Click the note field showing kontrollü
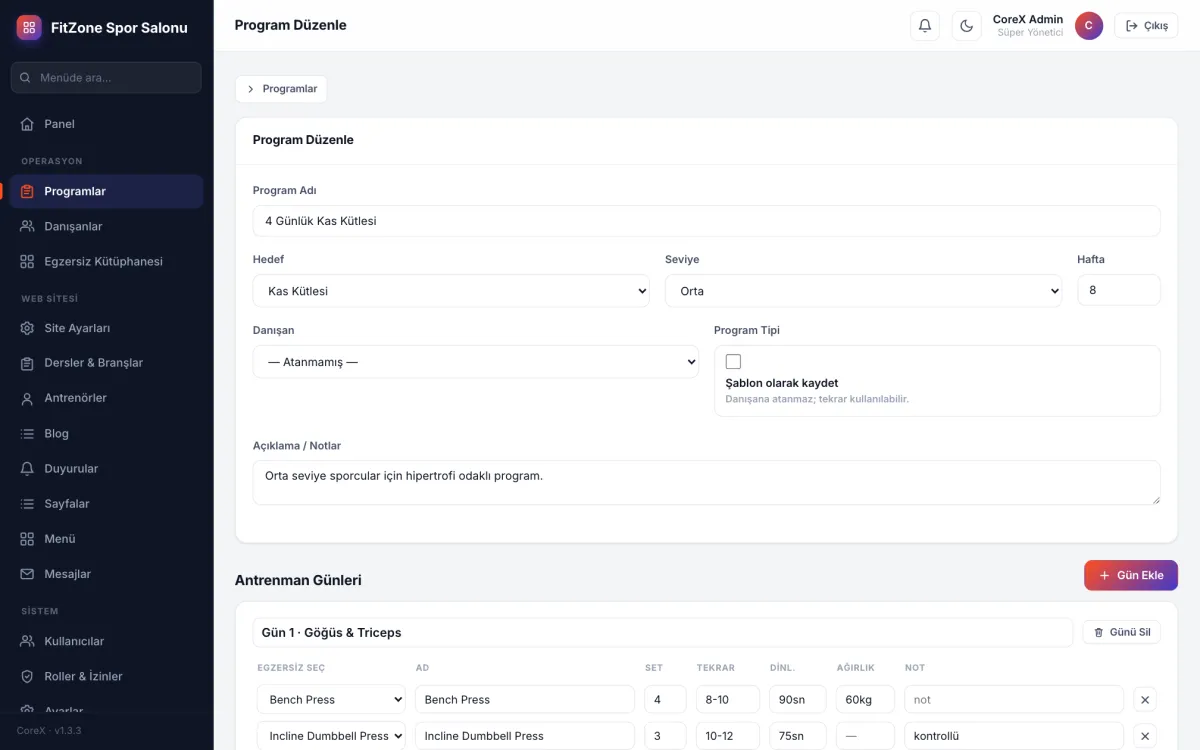Viewport: 1200px width, 750px height. tap(1014, 736)
